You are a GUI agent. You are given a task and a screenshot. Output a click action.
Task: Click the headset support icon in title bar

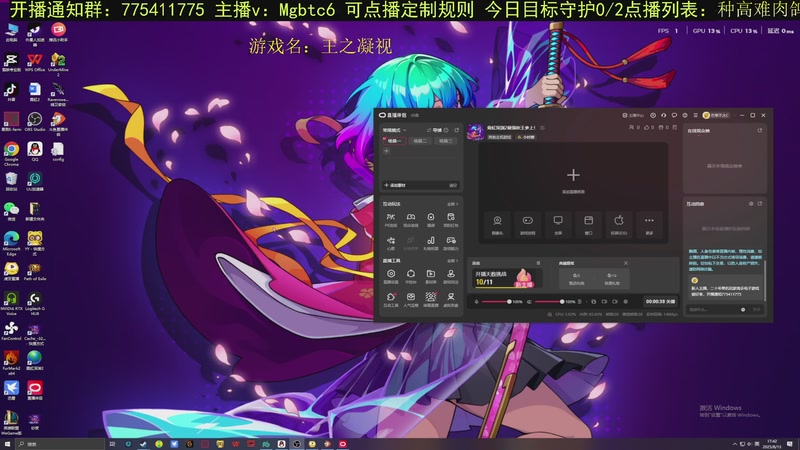tap(663, 115)
